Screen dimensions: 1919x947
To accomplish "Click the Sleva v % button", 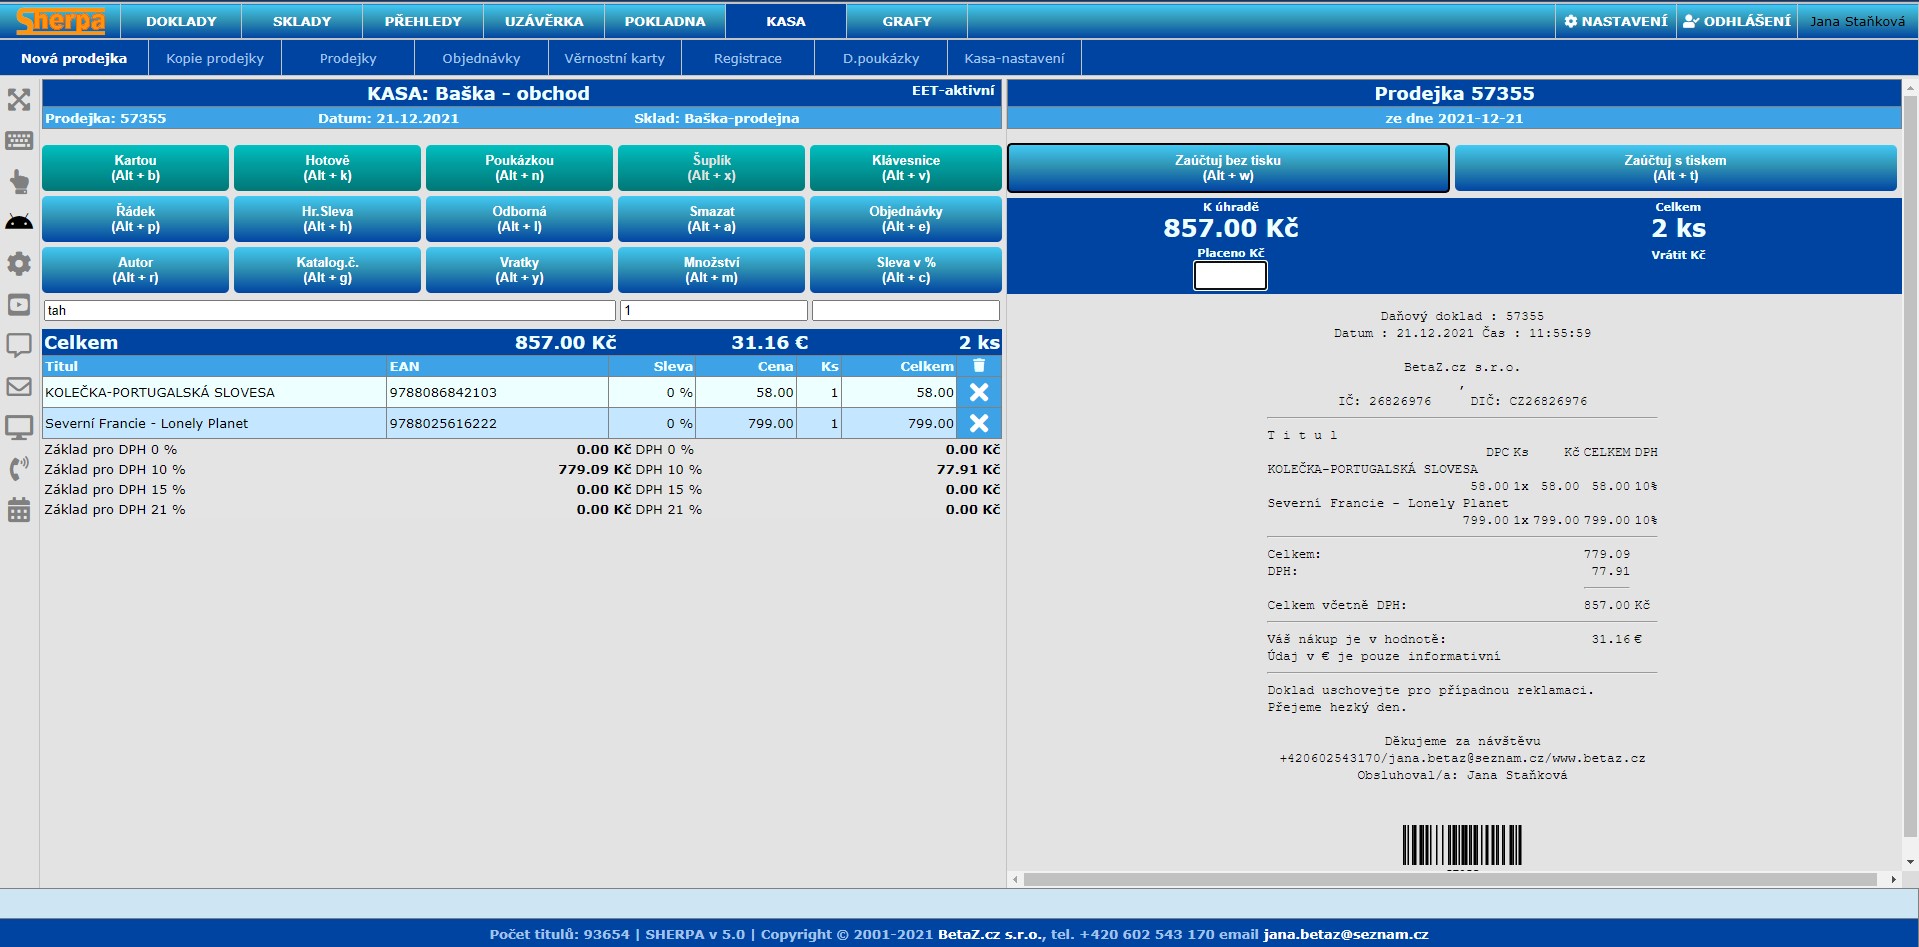I will point(905,270).
